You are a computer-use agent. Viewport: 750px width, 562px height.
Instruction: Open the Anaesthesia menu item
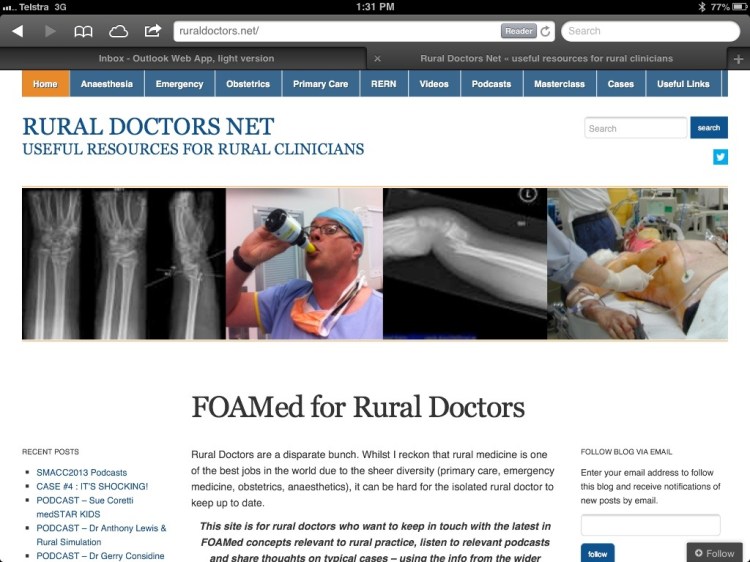pyautogui.click(x=107, y=84)
